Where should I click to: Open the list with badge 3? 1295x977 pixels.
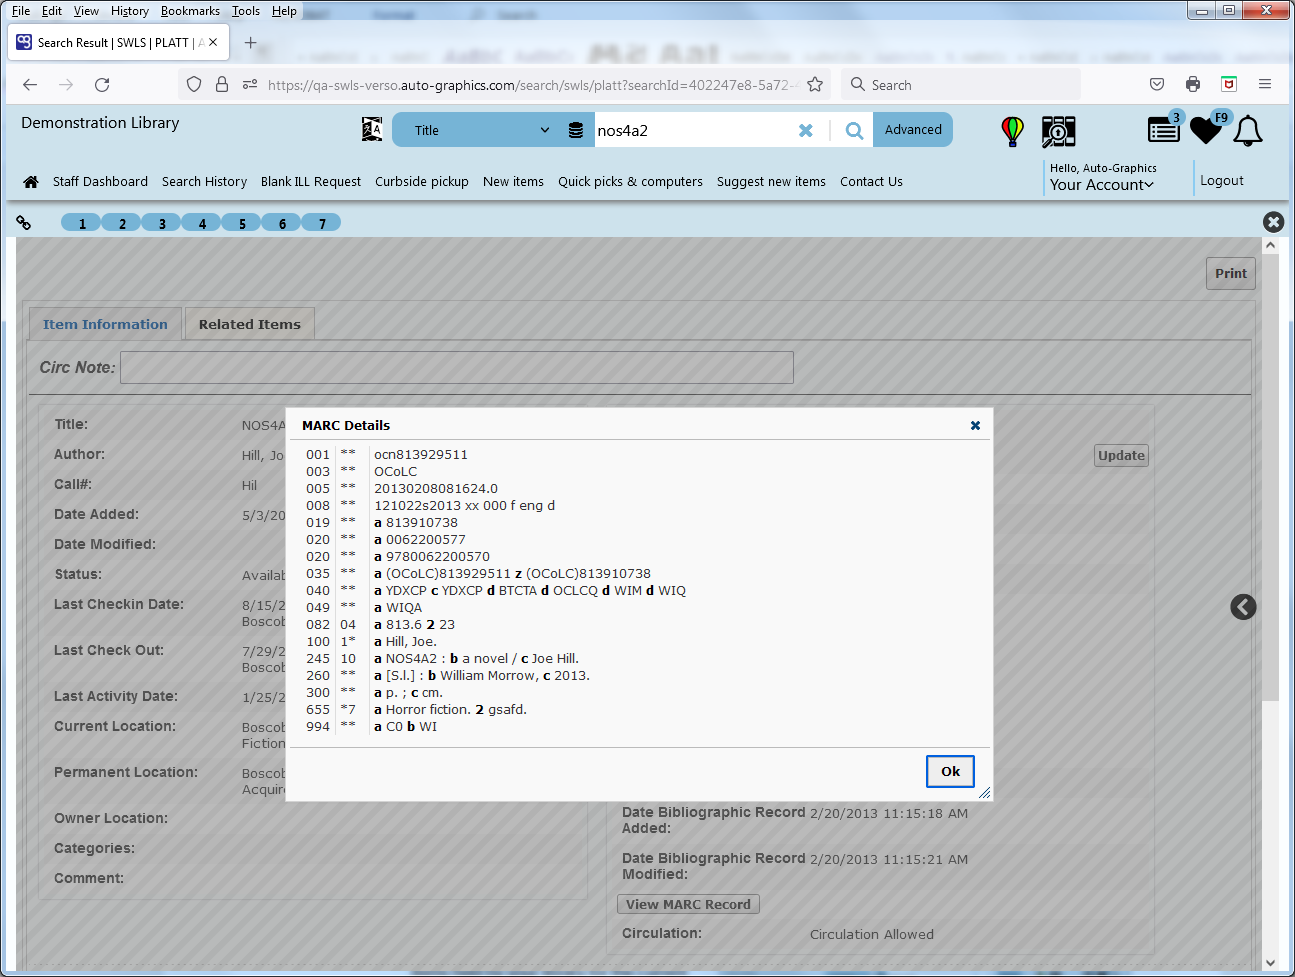[1164, 130]
